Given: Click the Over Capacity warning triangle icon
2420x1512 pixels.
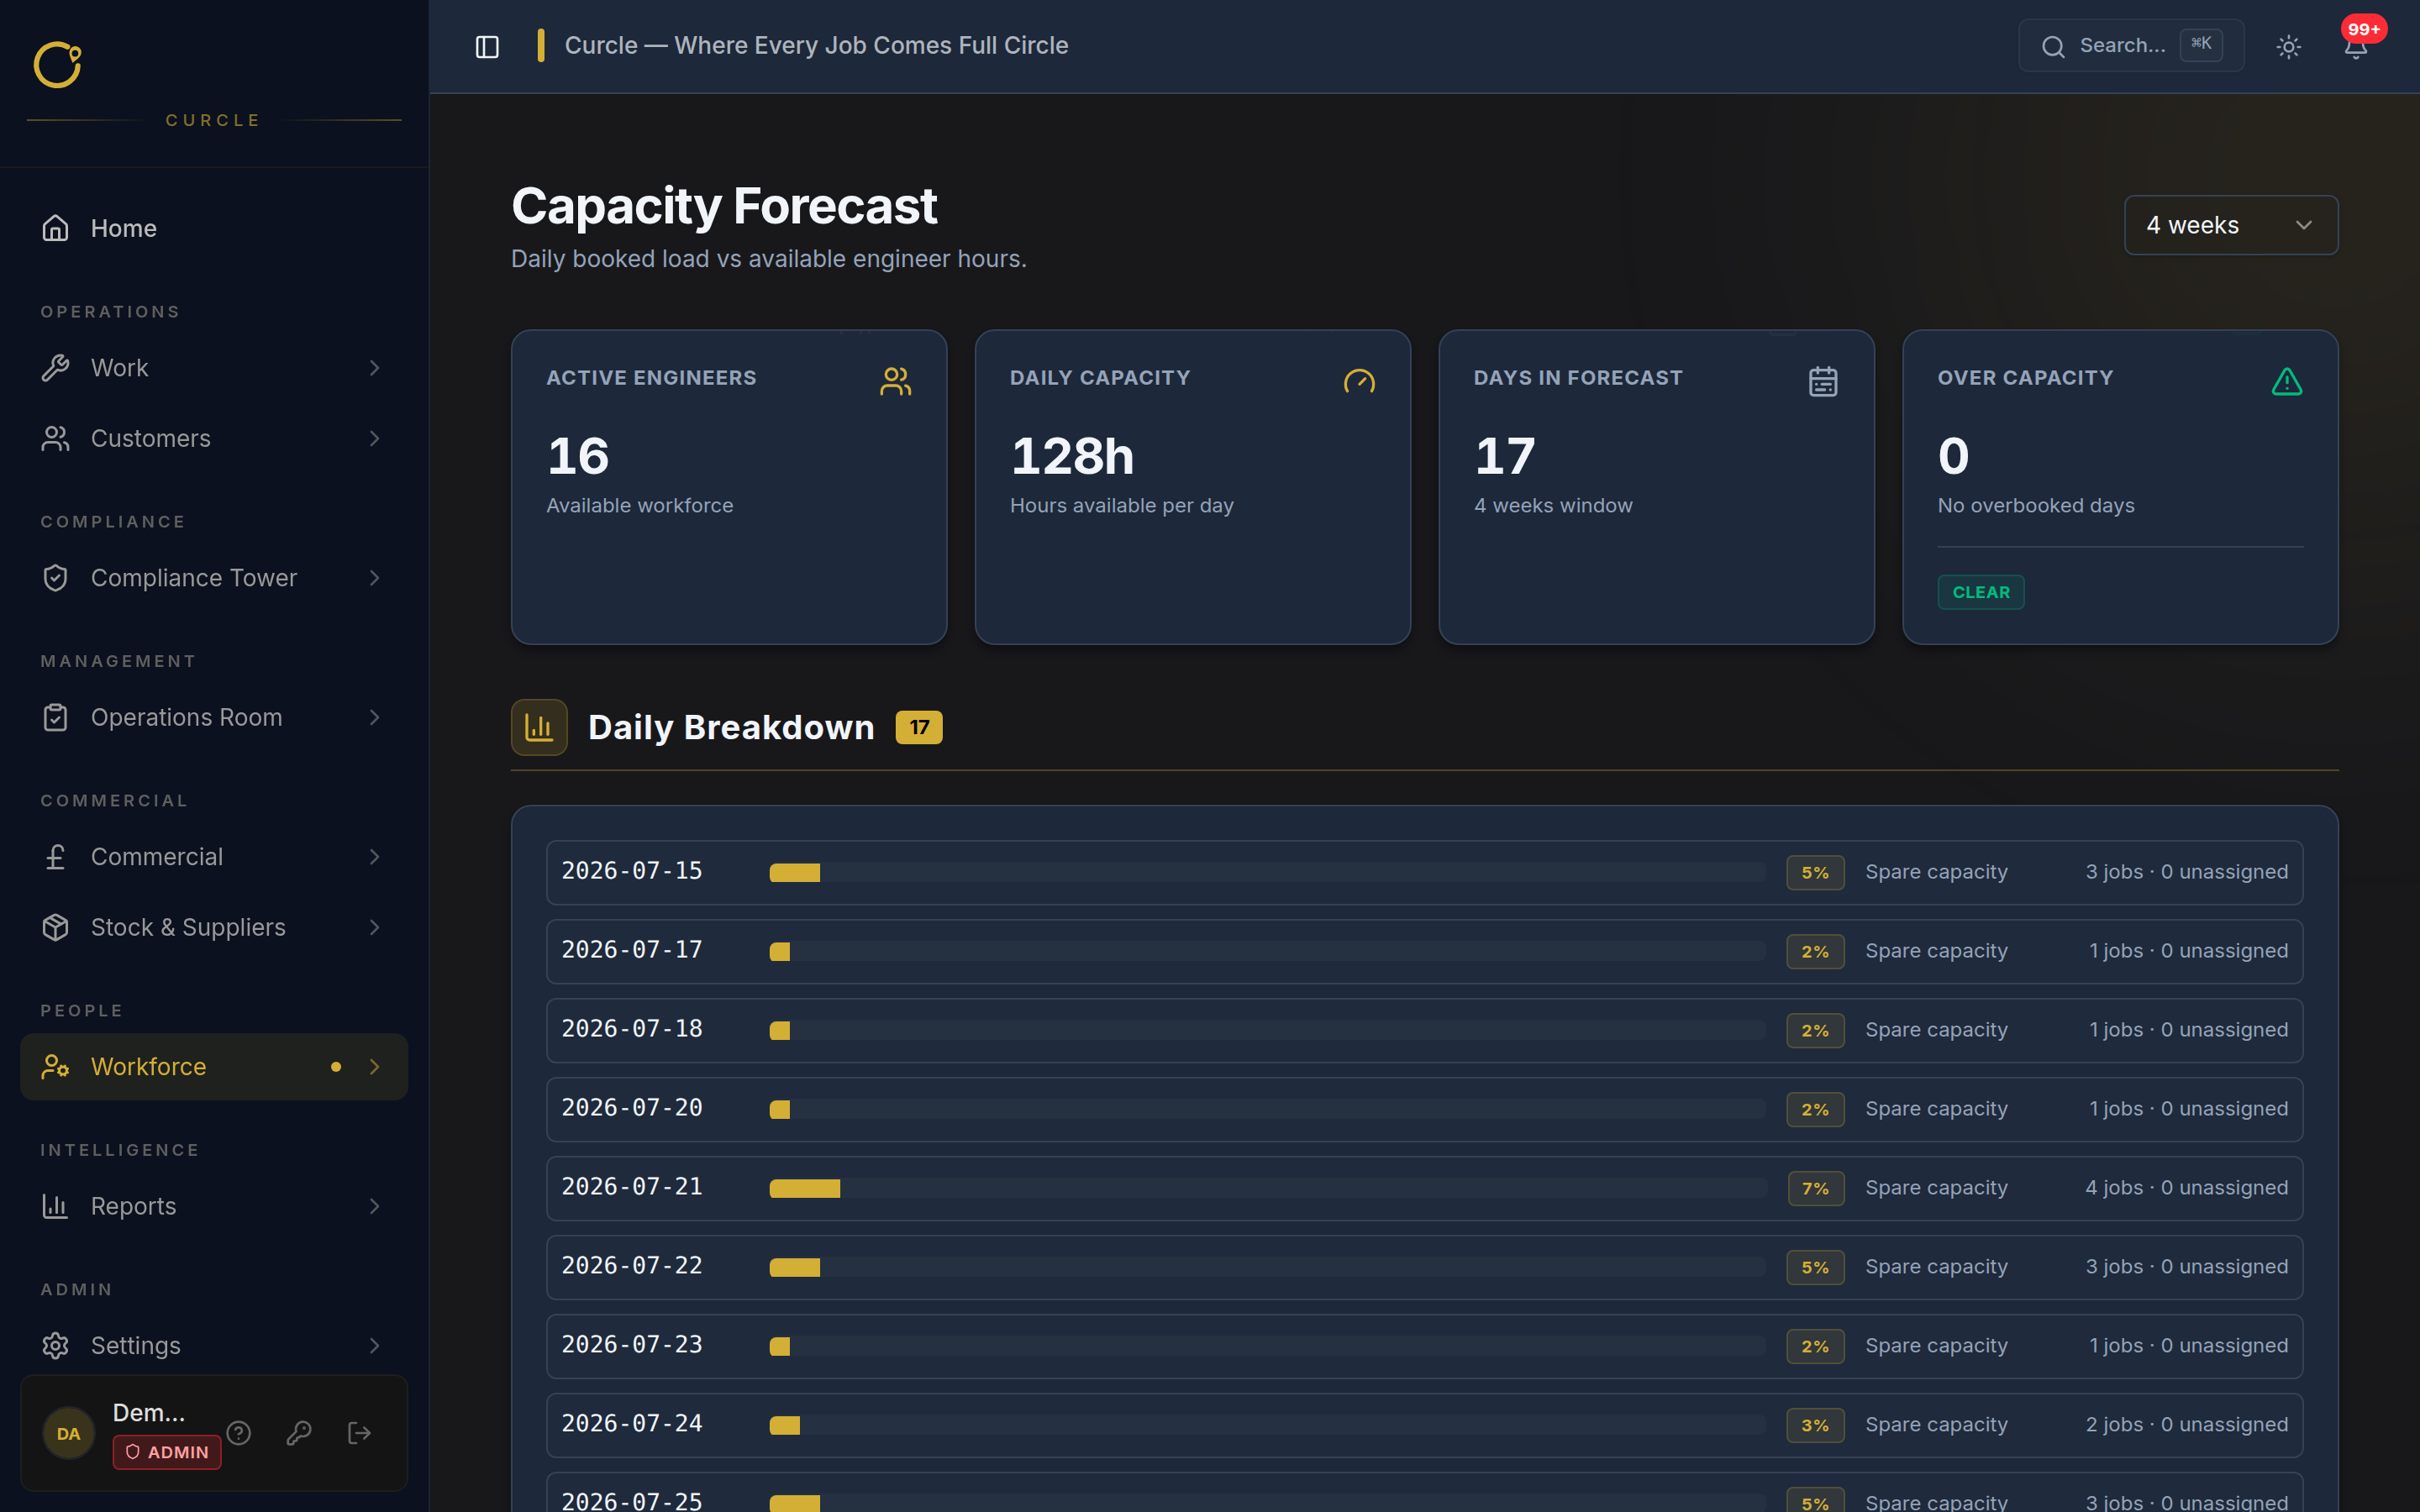Looking at the screenshot, I should tap(2287, 381).
